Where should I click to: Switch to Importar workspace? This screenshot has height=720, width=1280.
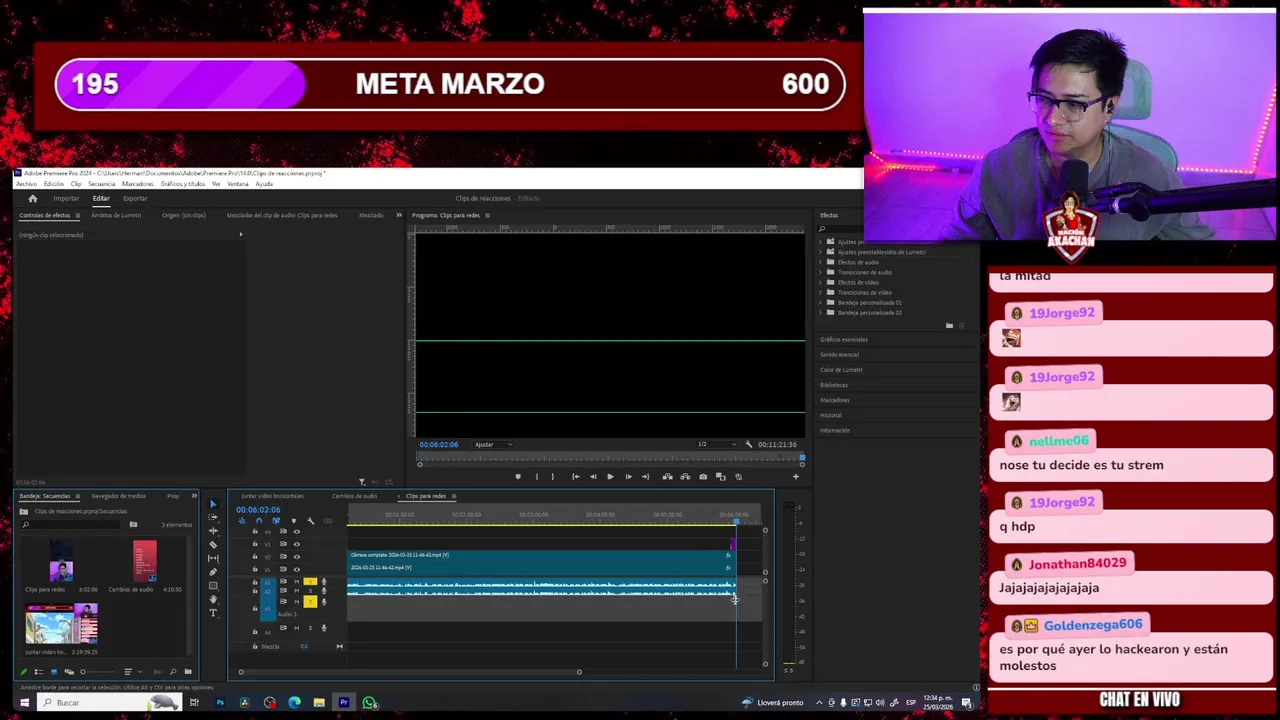click(x=66, y=198)
